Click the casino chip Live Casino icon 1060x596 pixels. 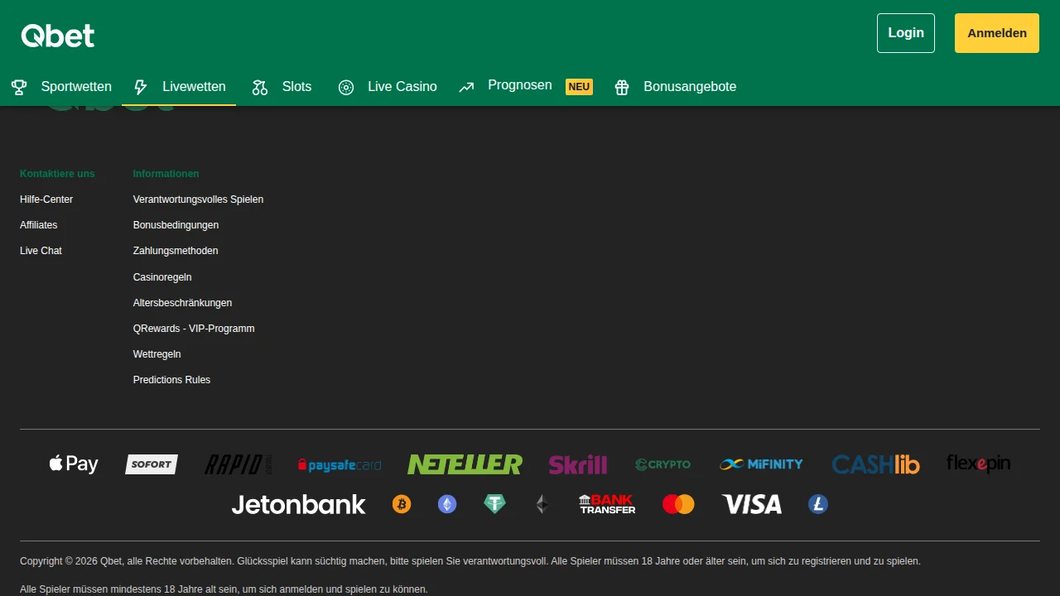[346, 87]
